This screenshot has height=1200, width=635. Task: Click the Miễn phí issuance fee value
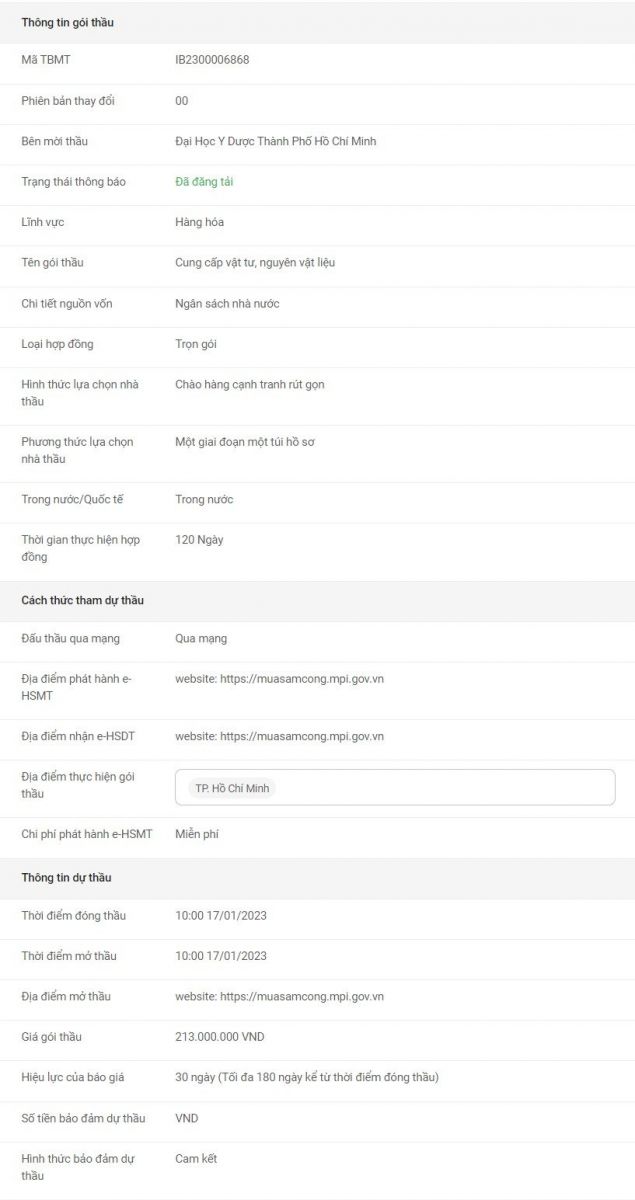tap(197, 834)
